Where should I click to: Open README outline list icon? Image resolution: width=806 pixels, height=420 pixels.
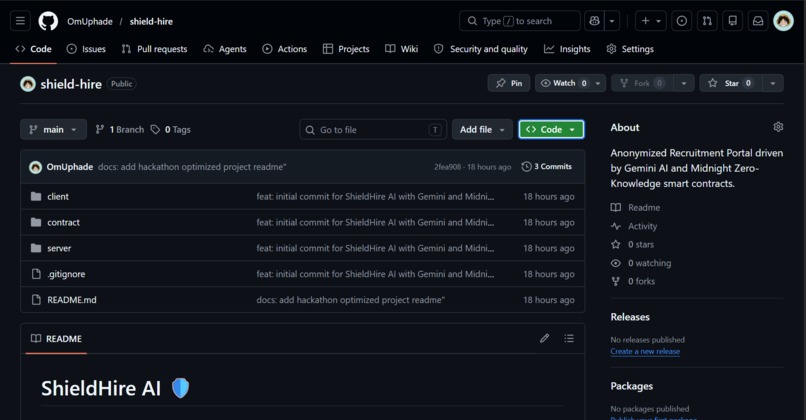click(569, 338)
